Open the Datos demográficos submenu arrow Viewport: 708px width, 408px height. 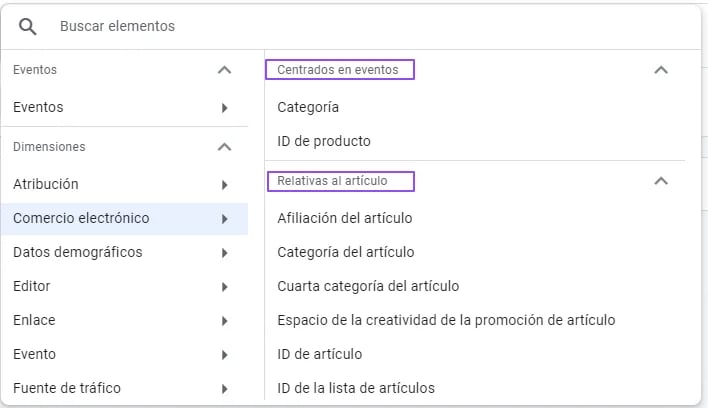pos(224,253)
